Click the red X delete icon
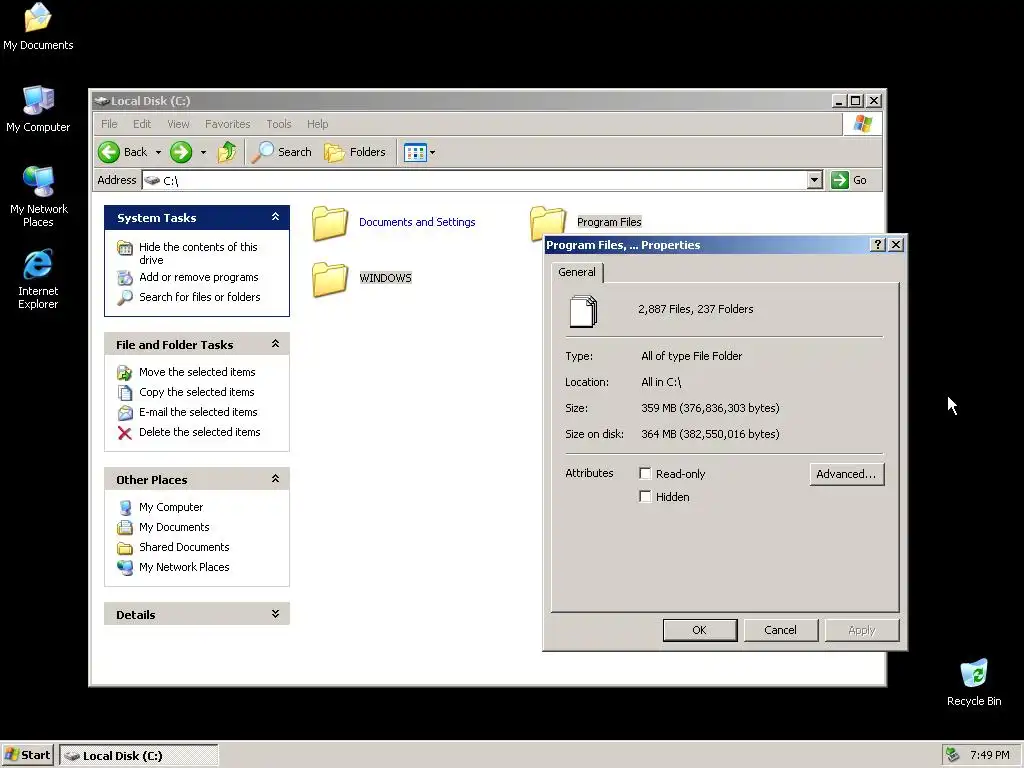Screen dimensions: 1024x768 125,433
